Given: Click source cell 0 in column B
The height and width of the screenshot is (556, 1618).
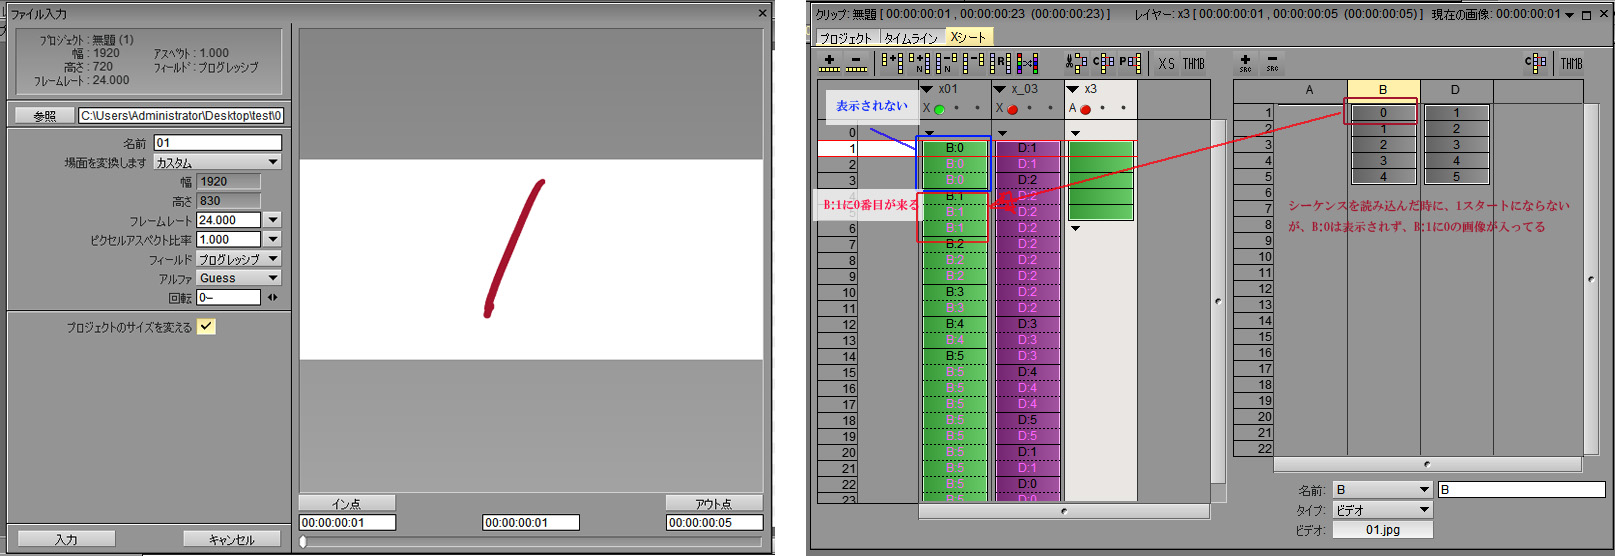Looking at the screenshot, I should pos(1383,113).
